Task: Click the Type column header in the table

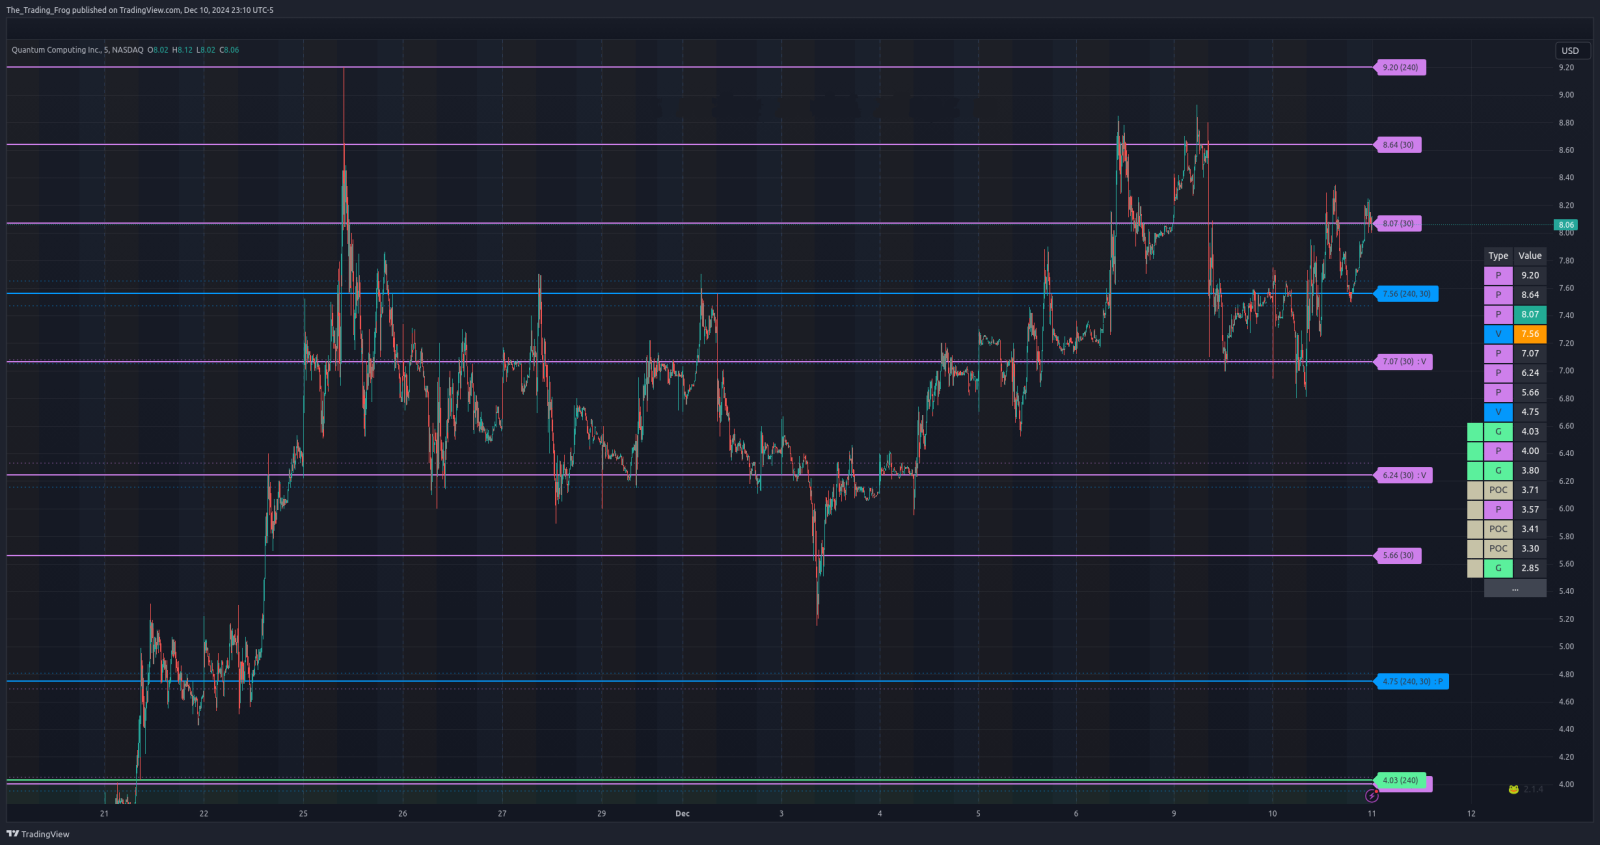Action: 1498,256
